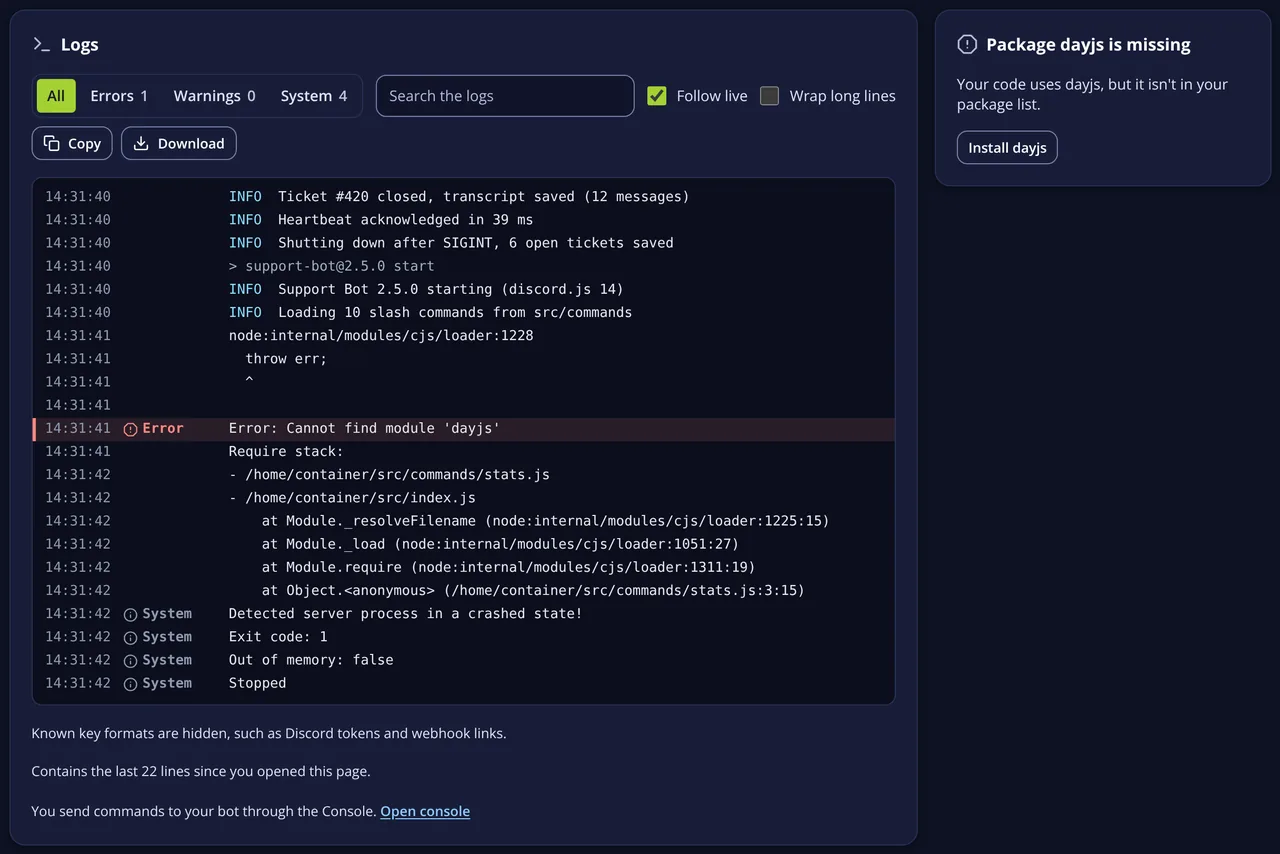This screenshot has height=854, width=1280.
Task: Click the 'Shutting down after SIGINT' log line
Action: [464, 243]
